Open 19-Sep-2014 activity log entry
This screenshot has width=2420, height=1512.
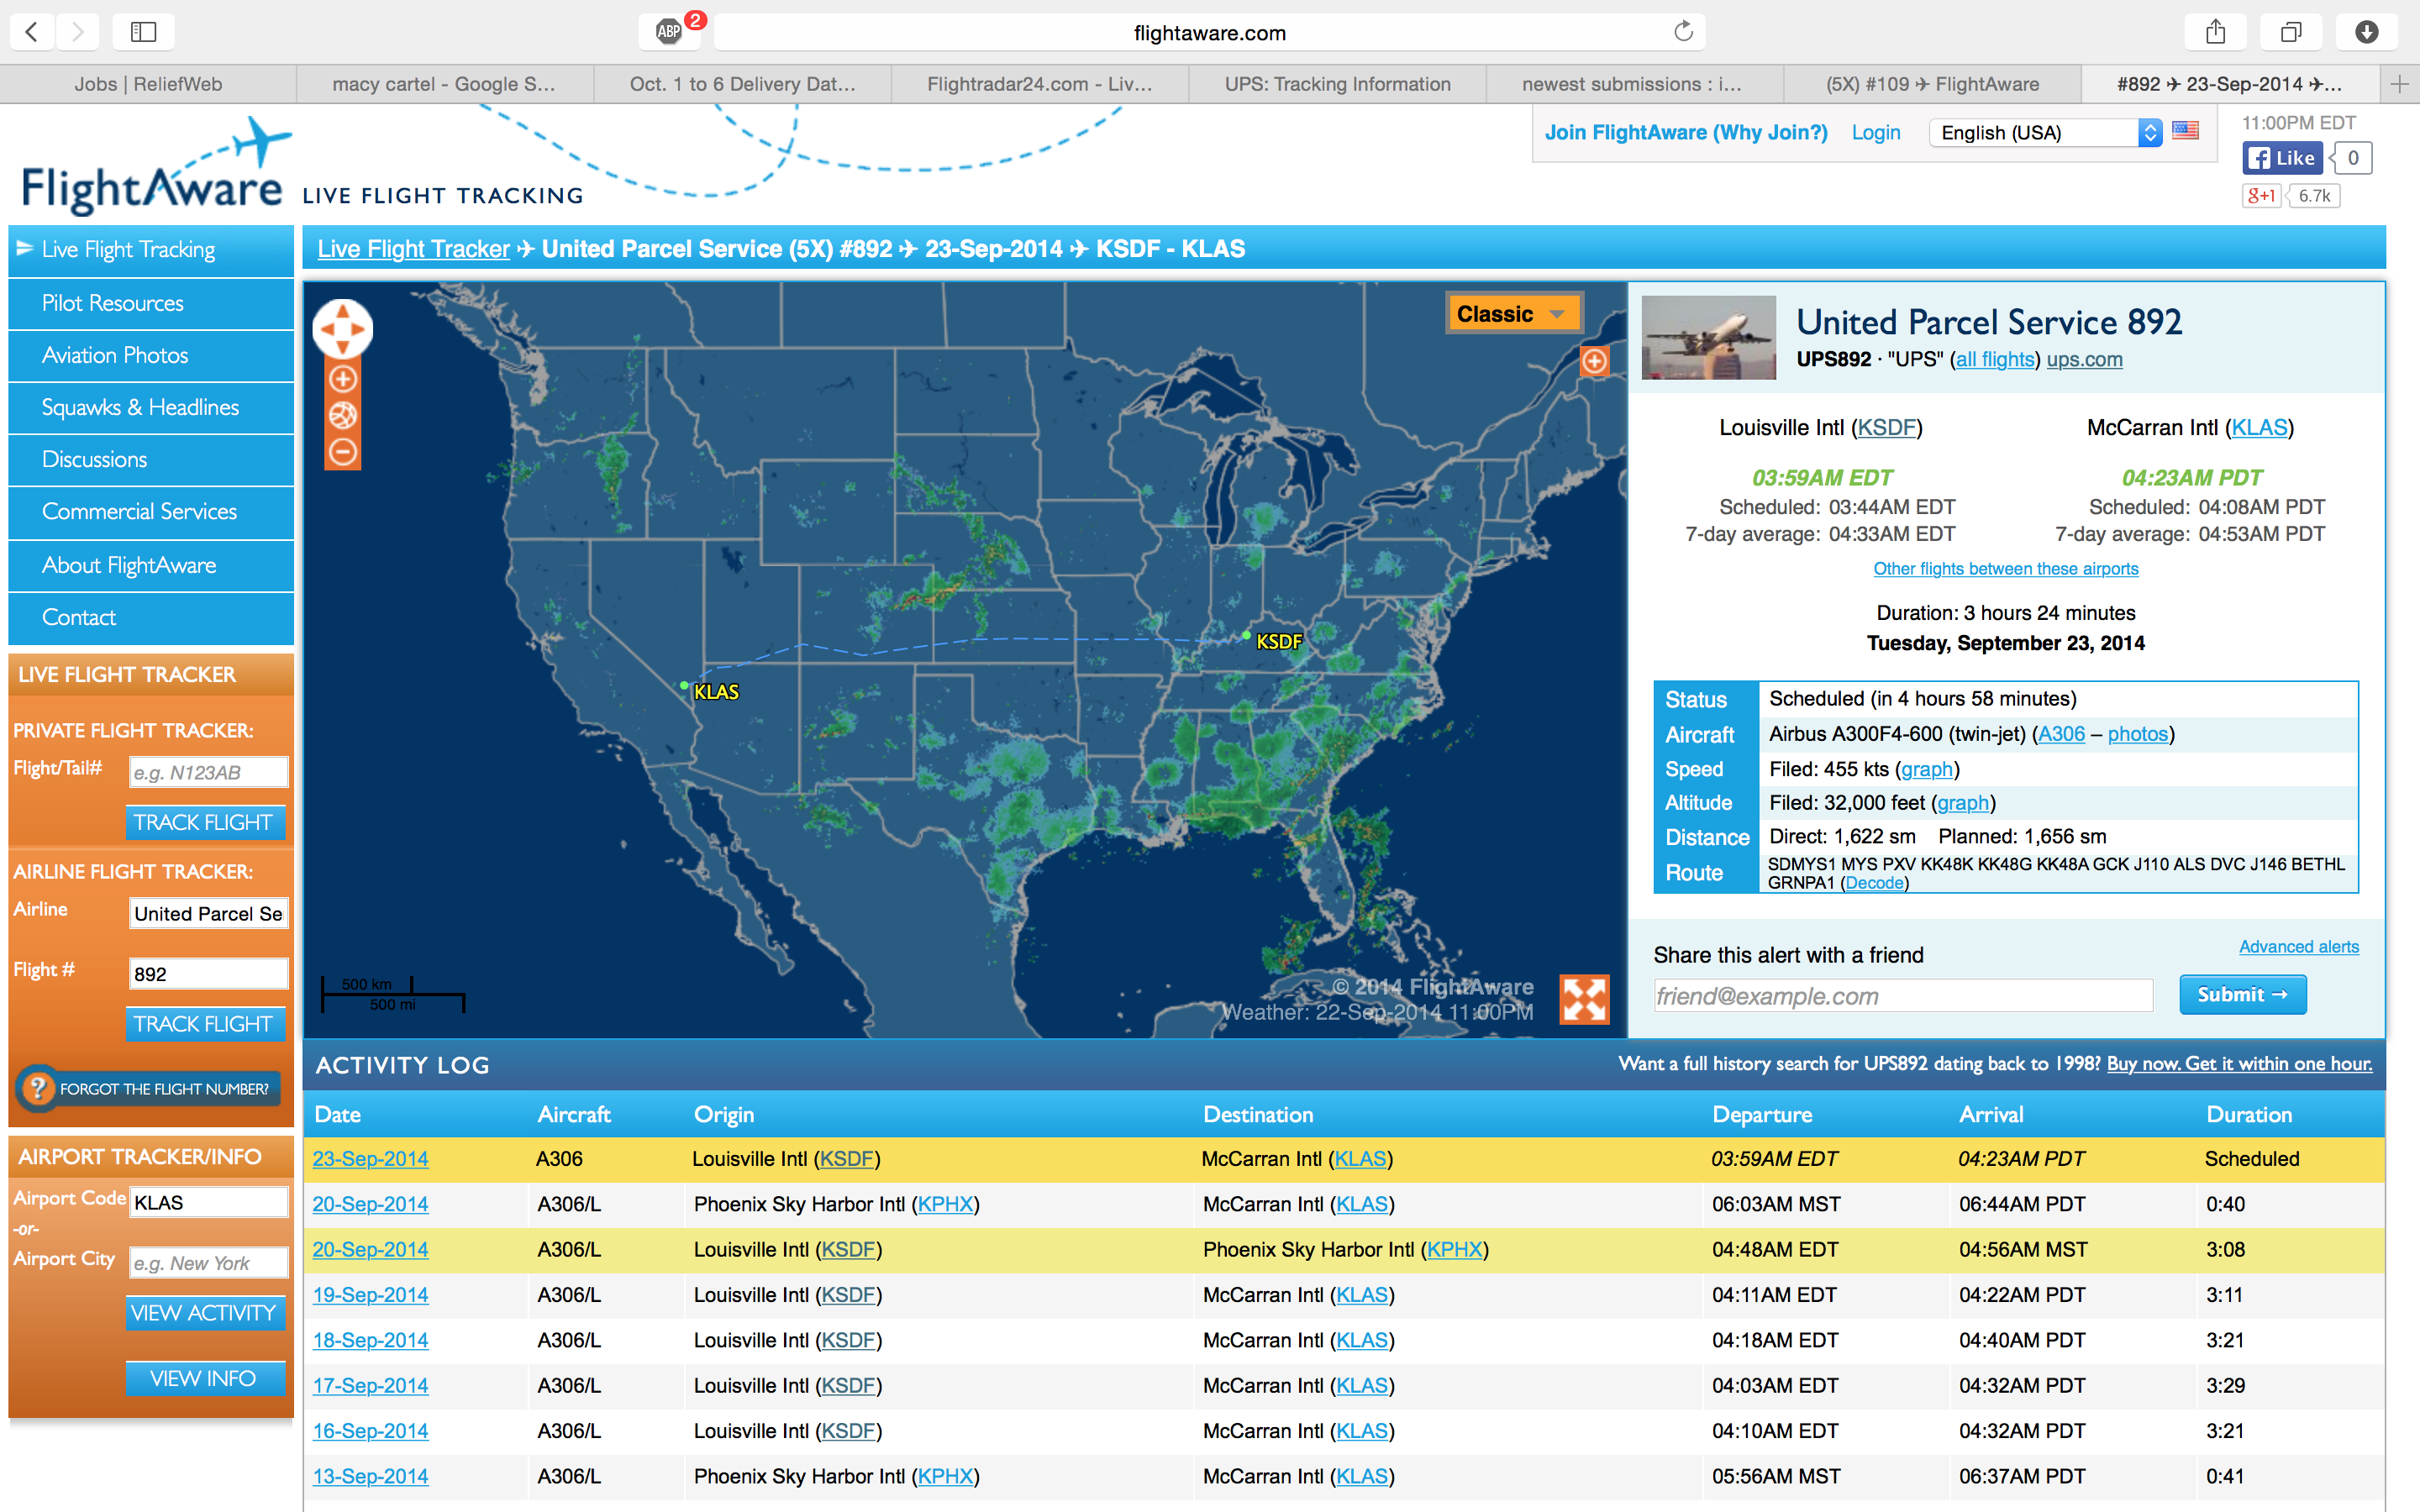point(370,1295)
